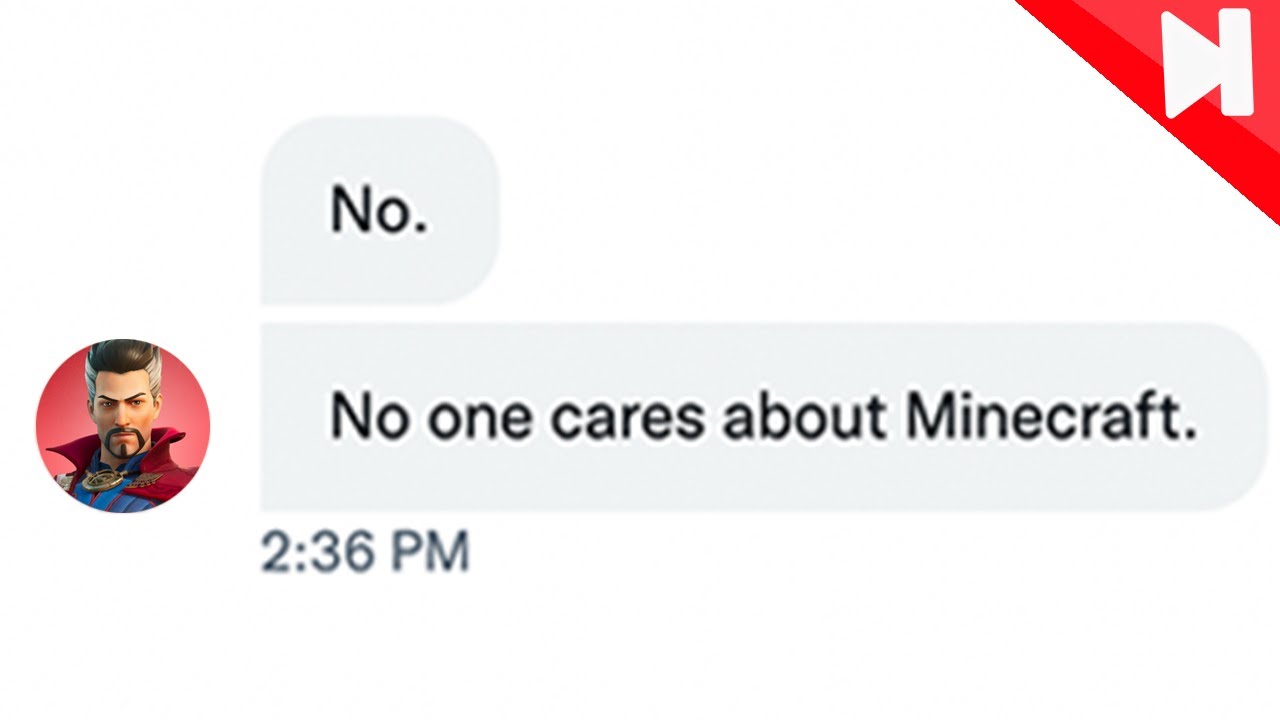Click the "2:36 PM" message timestamp

point(365,553)
